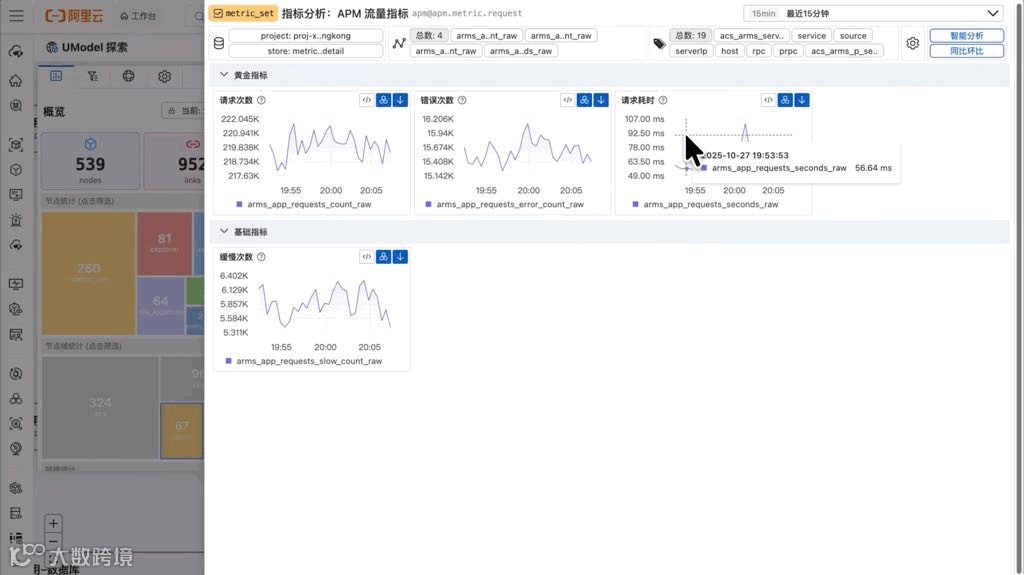Screen dimensions: 1024x575
Task: Click cluster analysis icon on 请求次数 chart
Action: click(383, 100)
